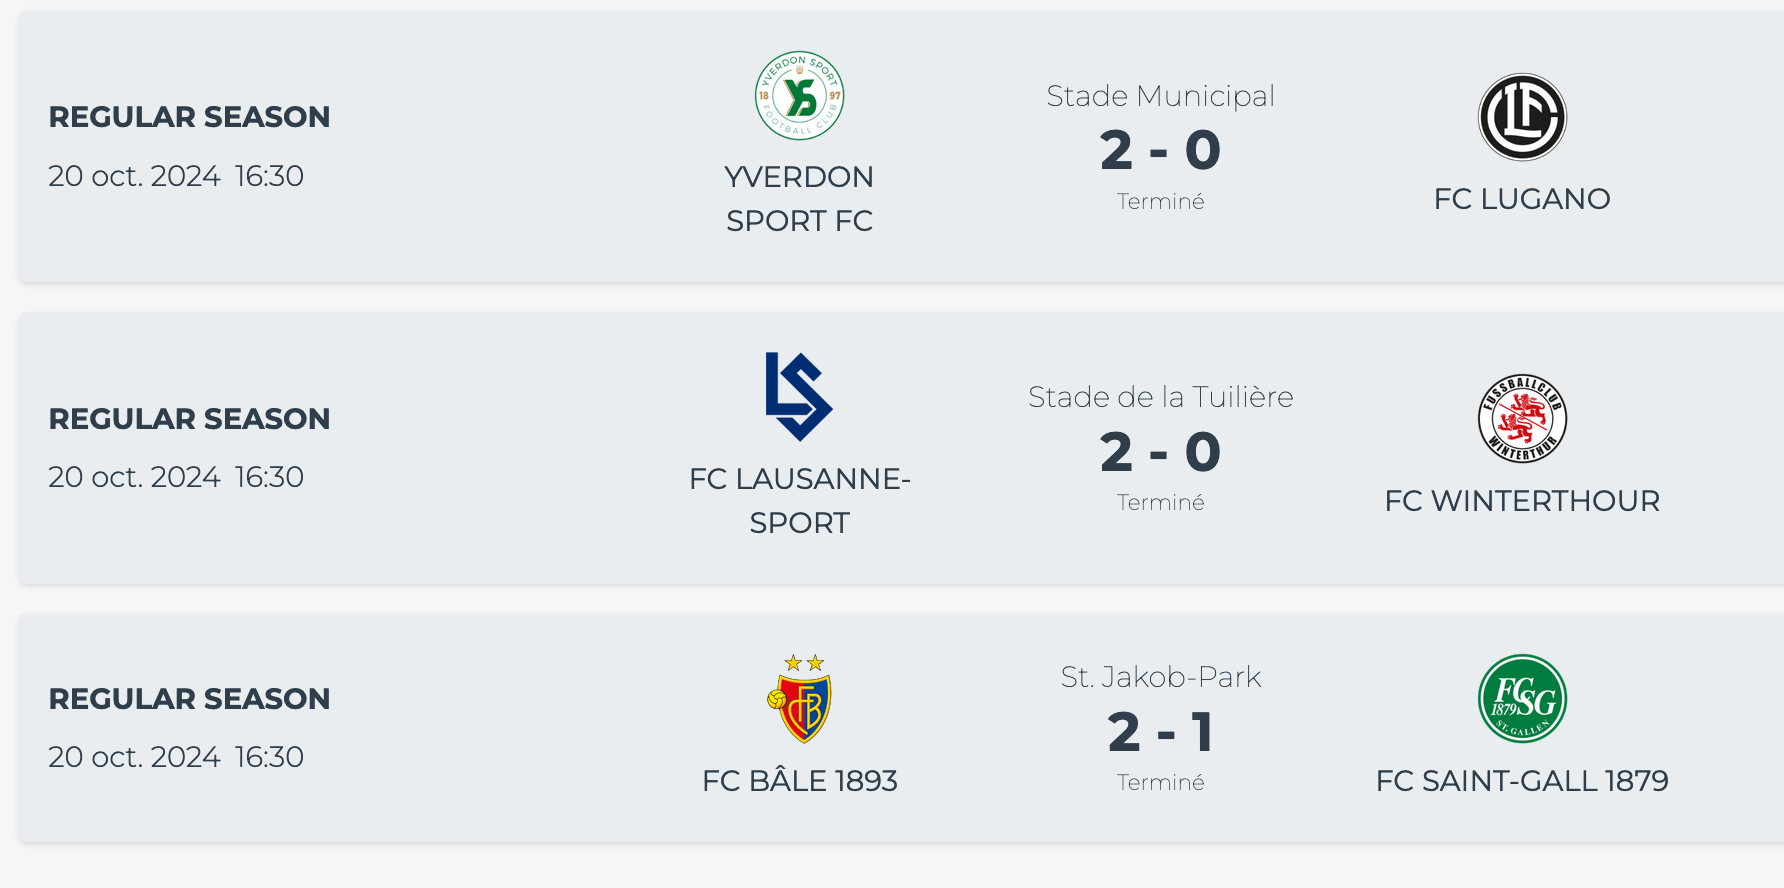Click the Yverdon Sport FC logo

(x=799, y=96)
